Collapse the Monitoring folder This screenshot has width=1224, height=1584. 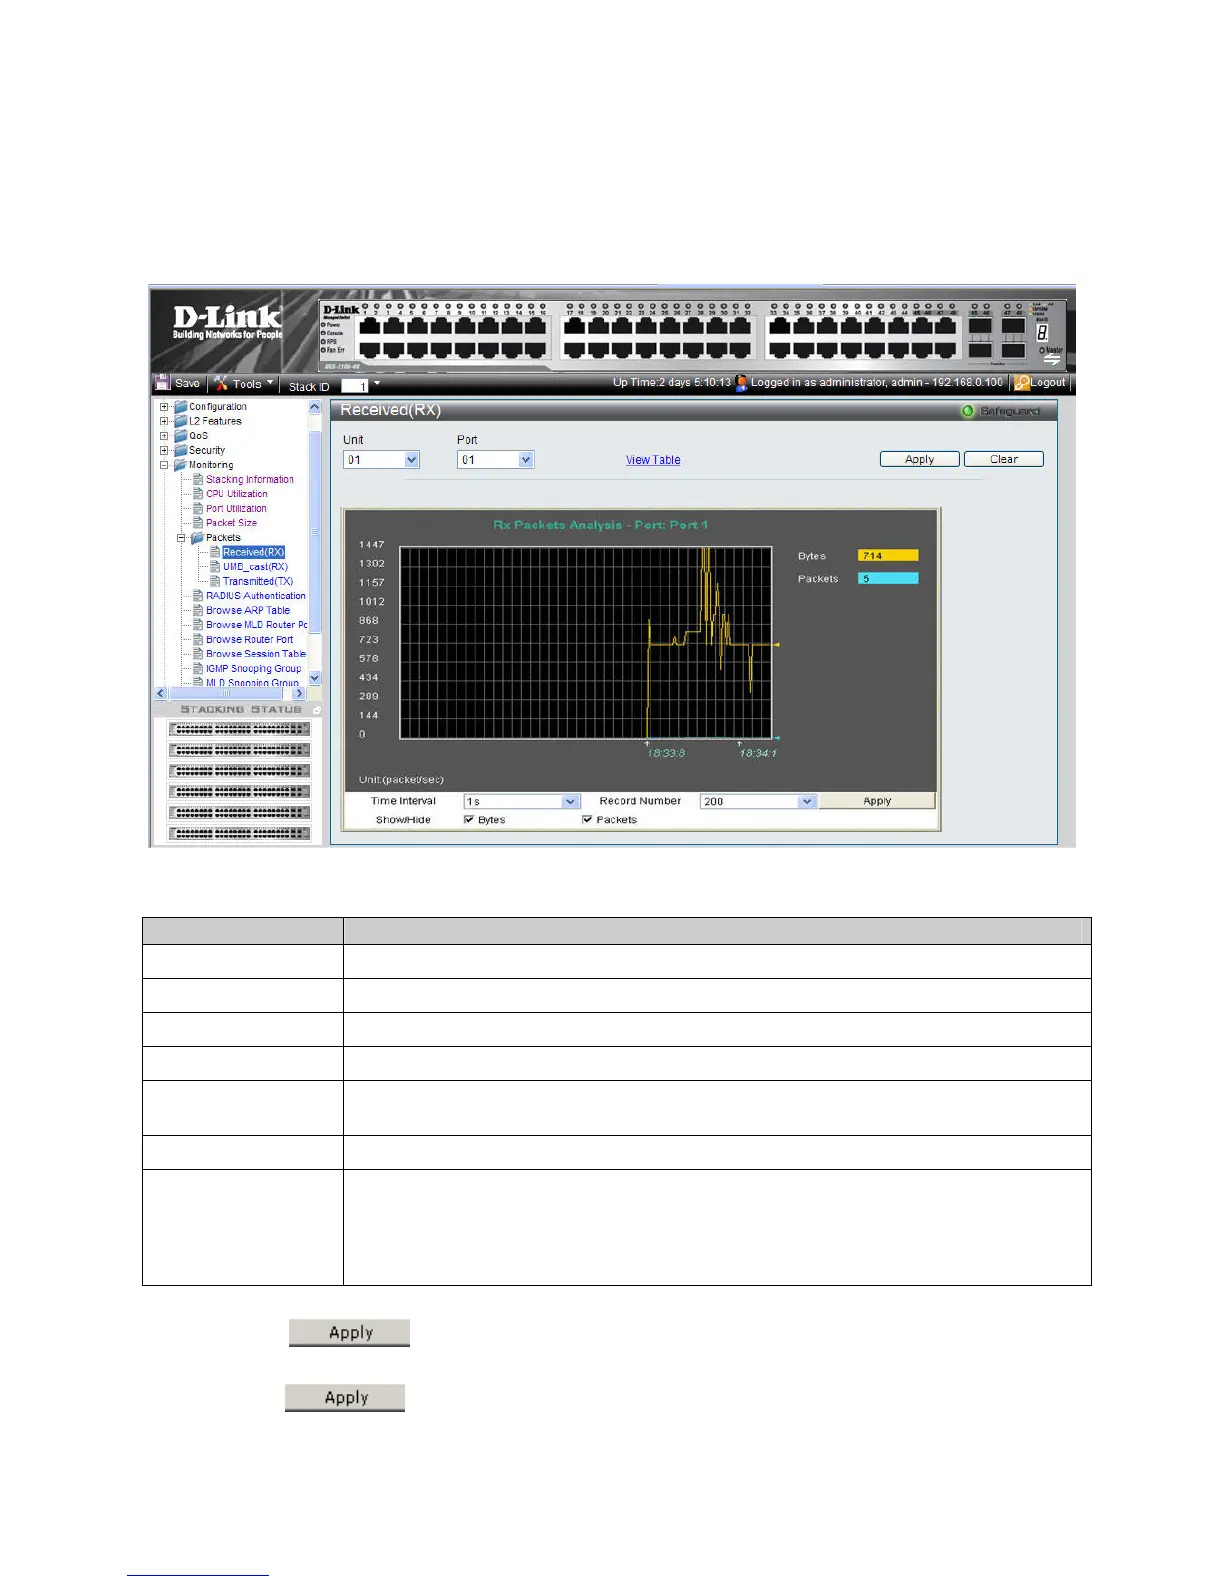click(164, 465)
